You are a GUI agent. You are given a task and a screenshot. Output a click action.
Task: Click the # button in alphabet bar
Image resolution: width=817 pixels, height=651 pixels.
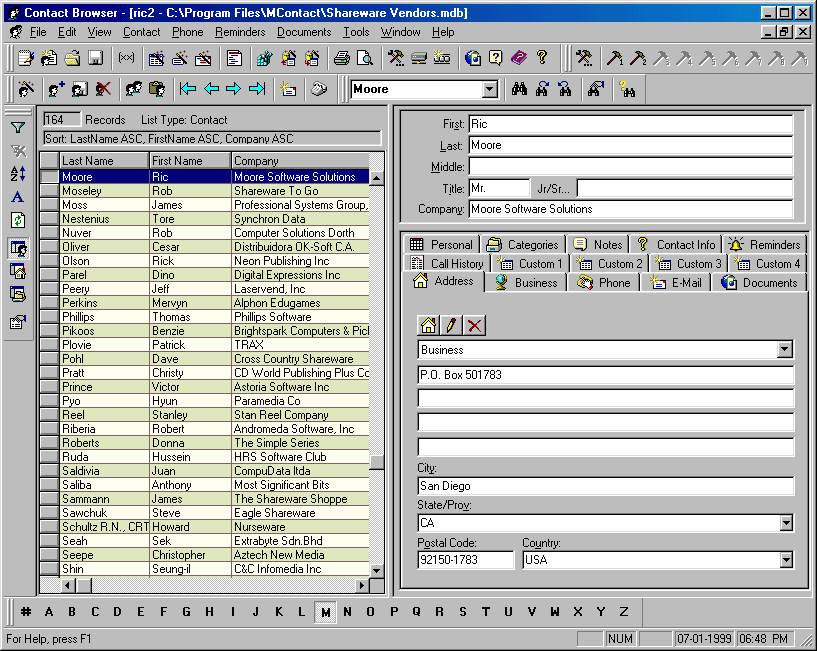[x=26, y=612]
